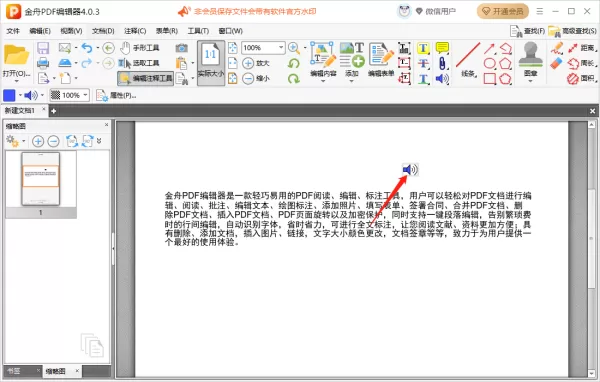Switch to the 新建文档1 document tab
The width and height of the screenshot is (600, 382).
pos(20,111)
